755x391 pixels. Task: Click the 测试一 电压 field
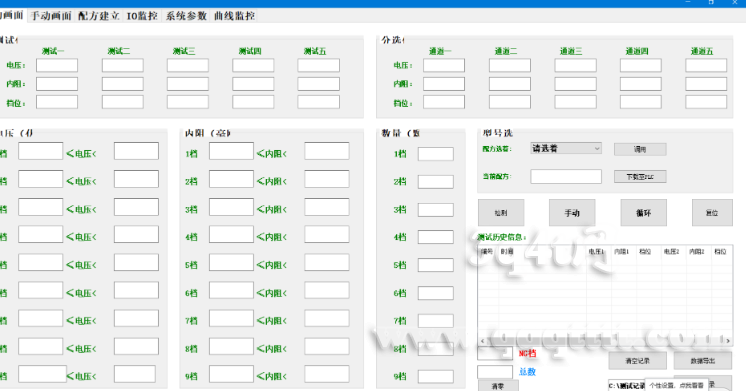[57, 65]
